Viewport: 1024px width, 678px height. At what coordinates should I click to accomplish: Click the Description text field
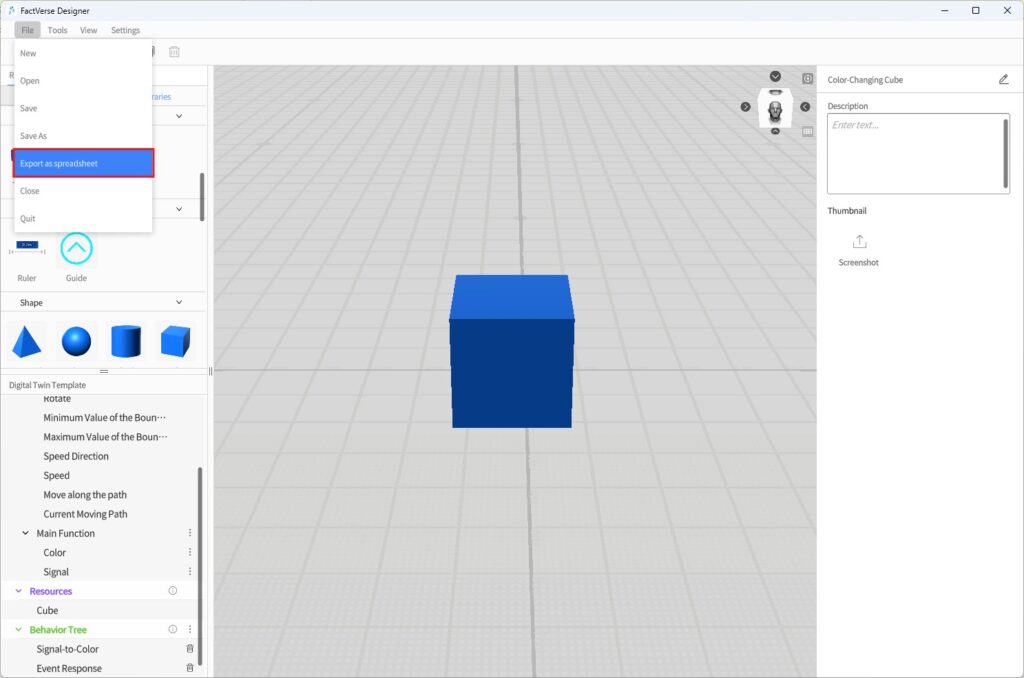tap(915, 154)
